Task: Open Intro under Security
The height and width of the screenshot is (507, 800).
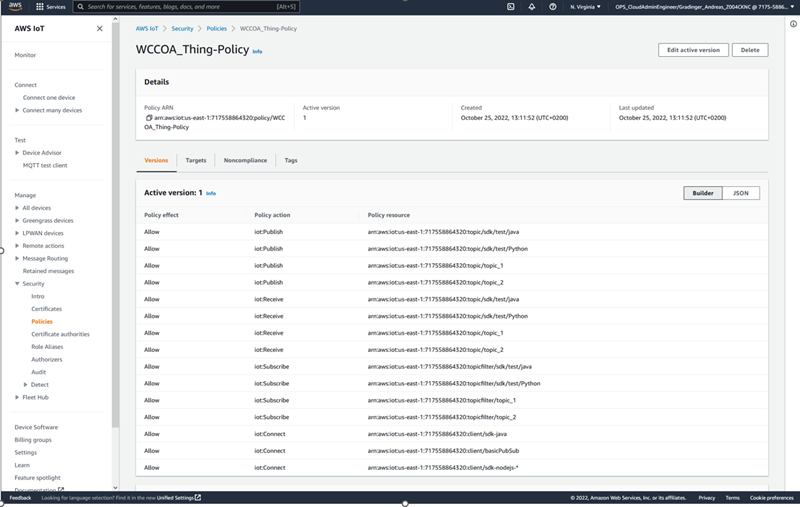Action: tap(37, 296)
